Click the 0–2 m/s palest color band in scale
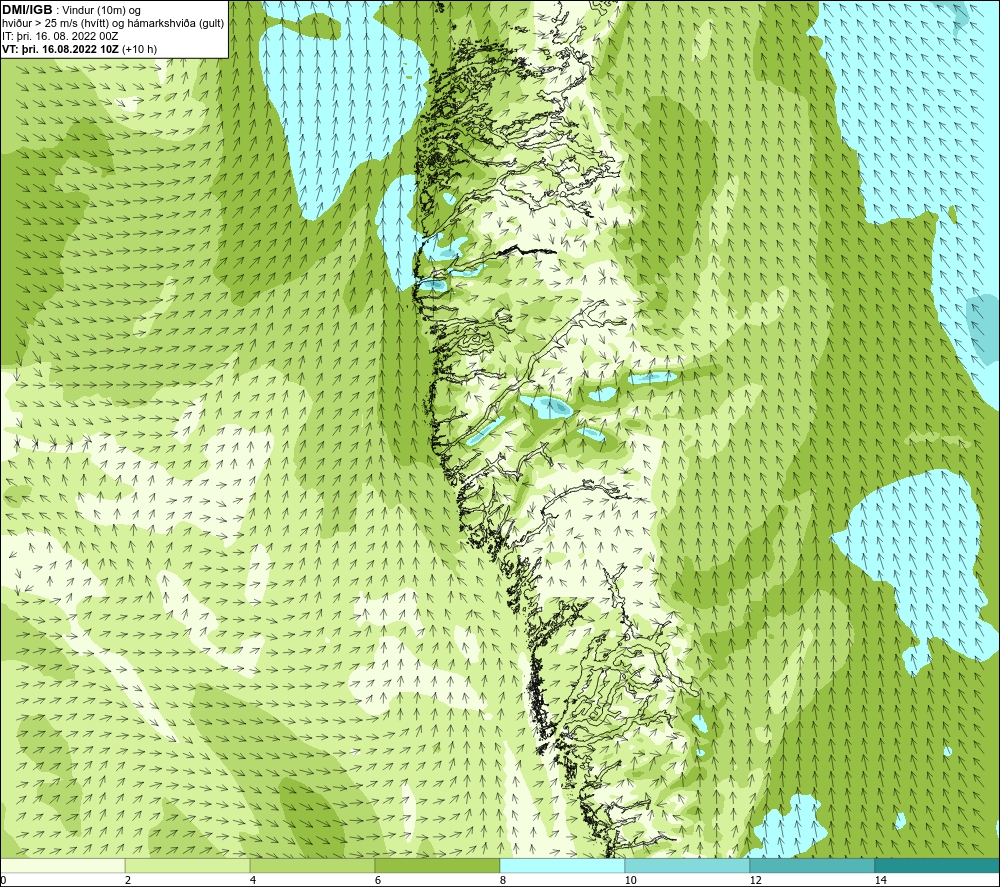Screen dimensions: 1000x887 [62, 865]
